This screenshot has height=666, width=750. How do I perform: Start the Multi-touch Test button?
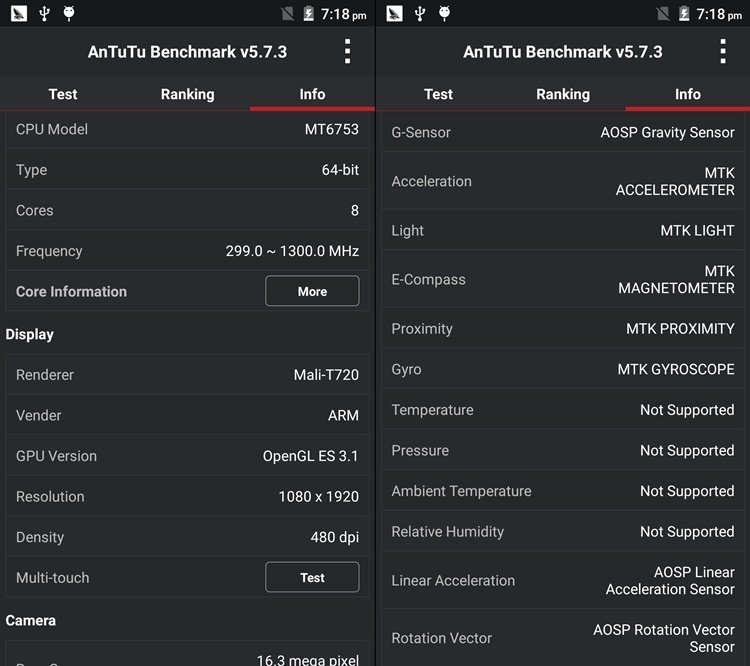click(312, 577)
